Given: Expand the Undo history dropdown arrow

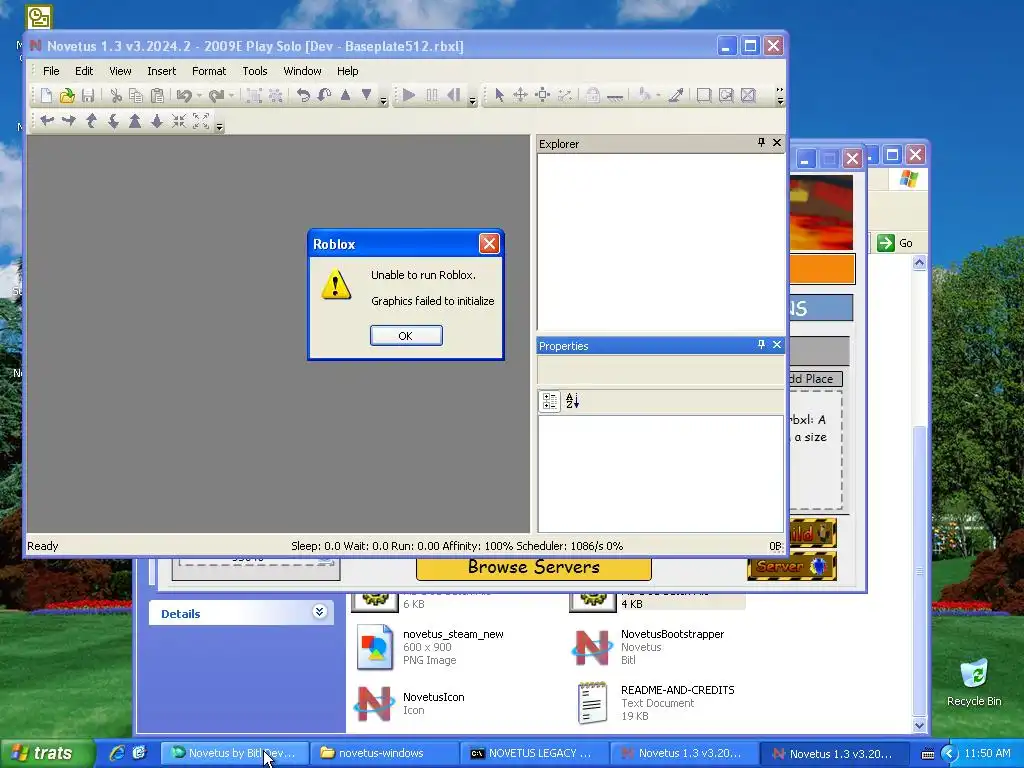Looking at the screenshot, I should tap(199, 95).
